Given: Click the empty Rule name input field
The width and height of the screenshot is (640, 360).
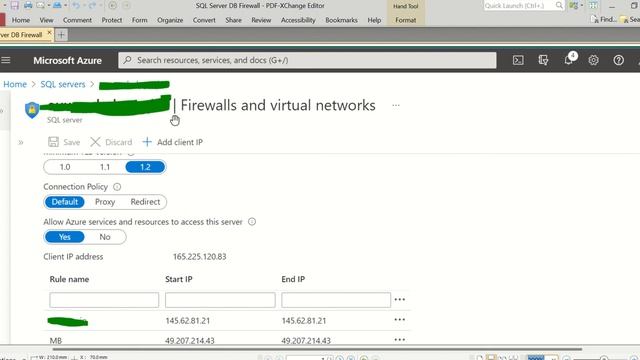Looking at the screenshot, I should [104, 300].
